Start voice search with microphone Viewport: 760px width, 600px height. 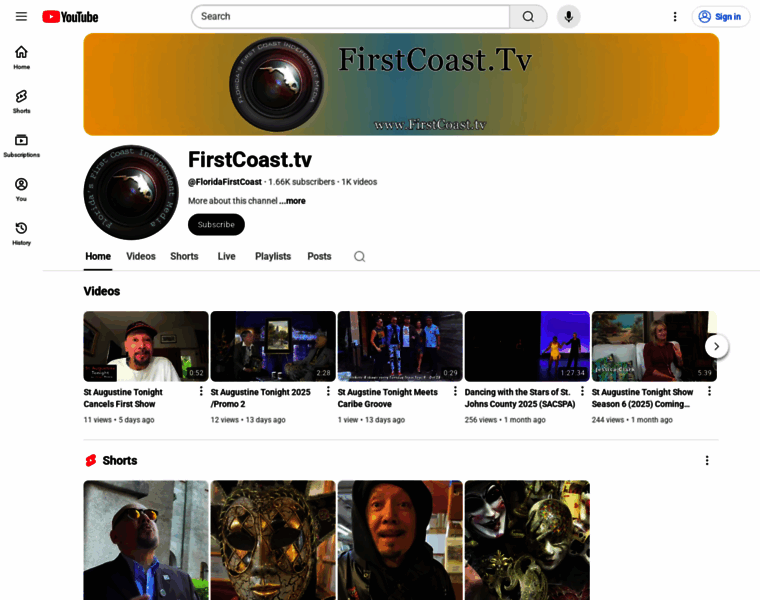569,16
